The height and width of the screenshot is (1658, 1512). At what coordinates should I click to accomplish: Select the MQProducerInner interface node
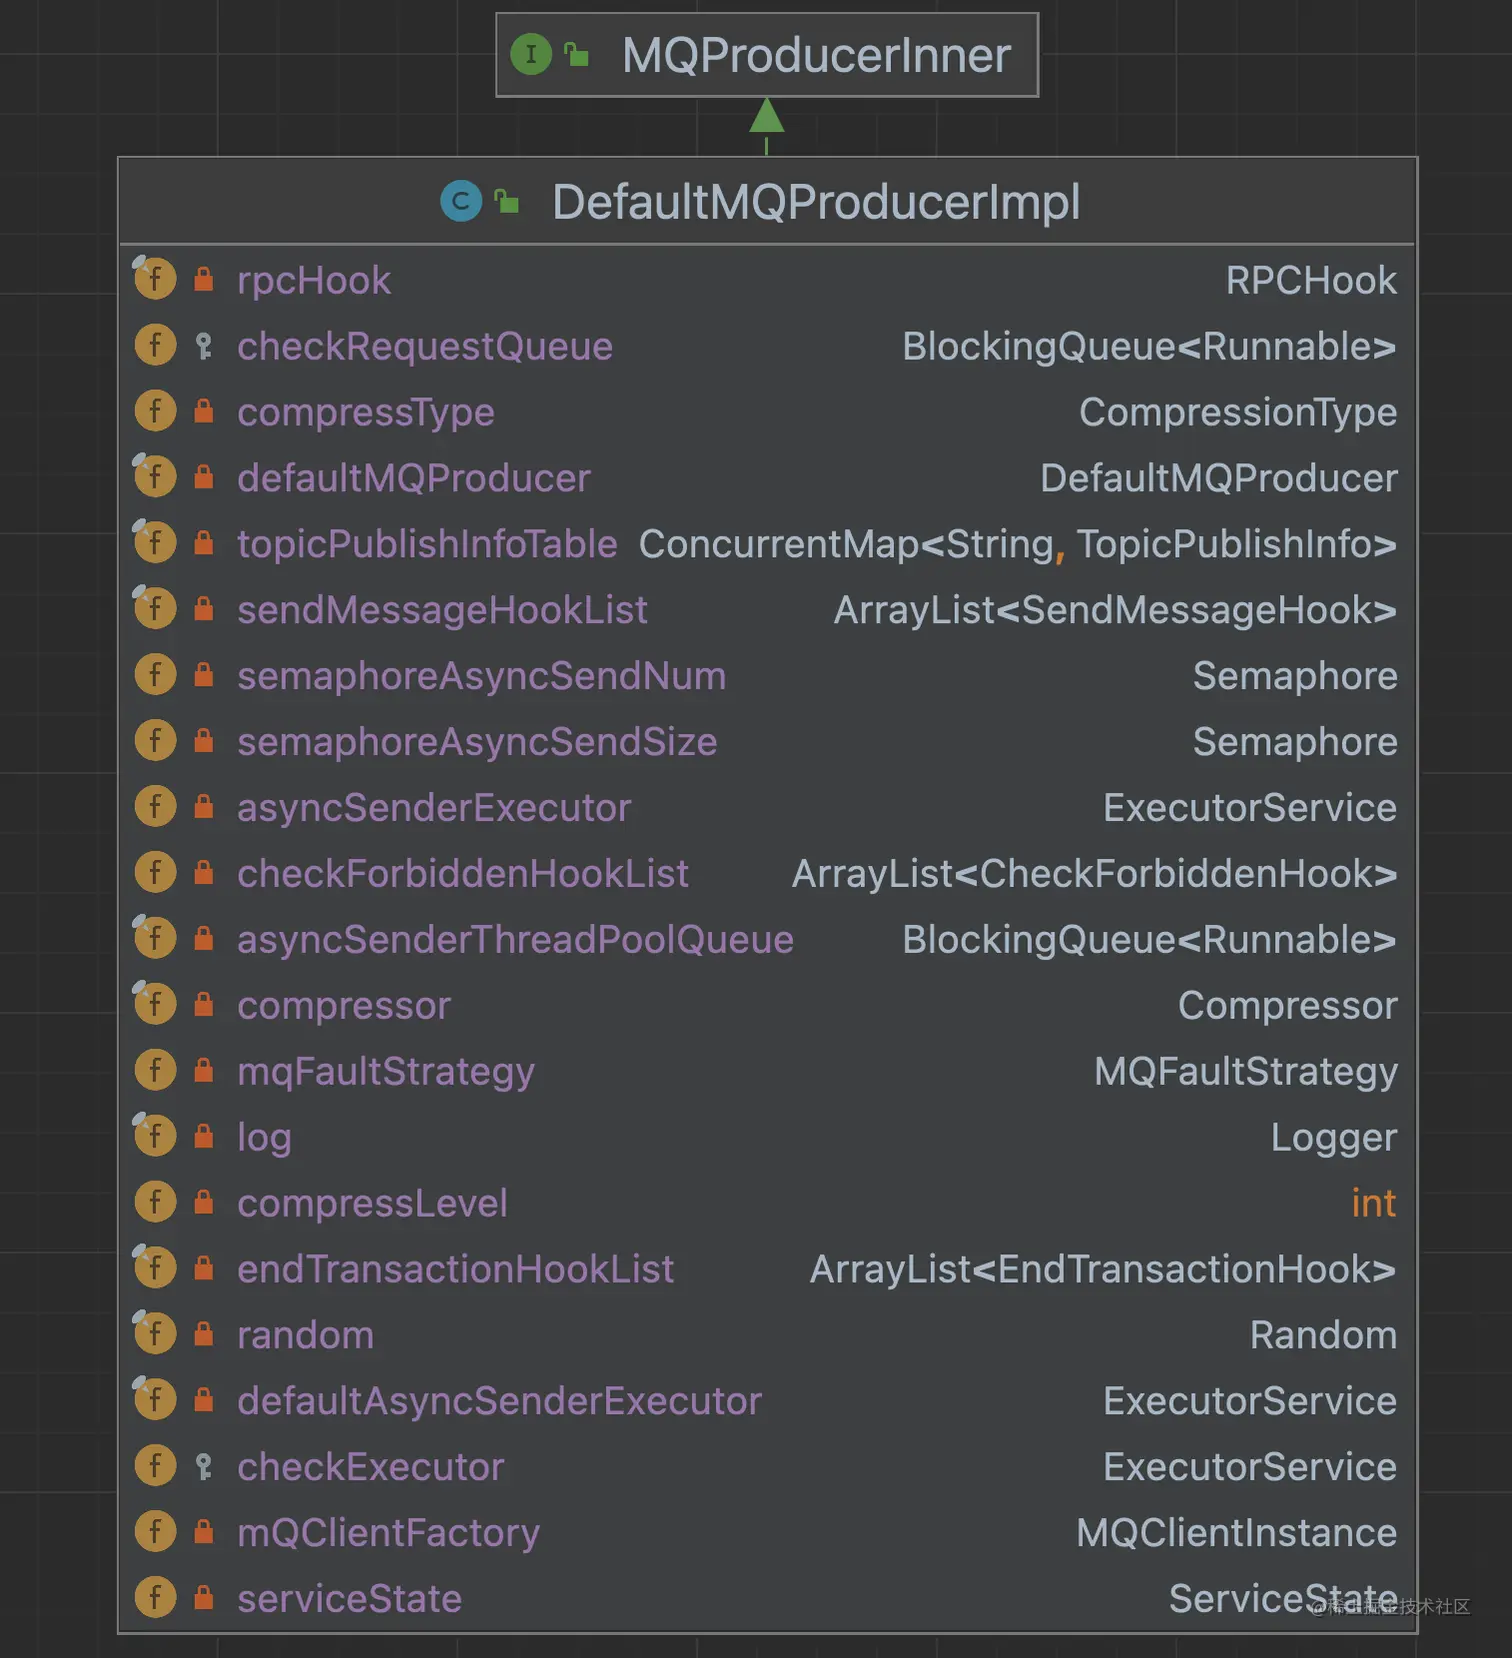coord(815,55)
